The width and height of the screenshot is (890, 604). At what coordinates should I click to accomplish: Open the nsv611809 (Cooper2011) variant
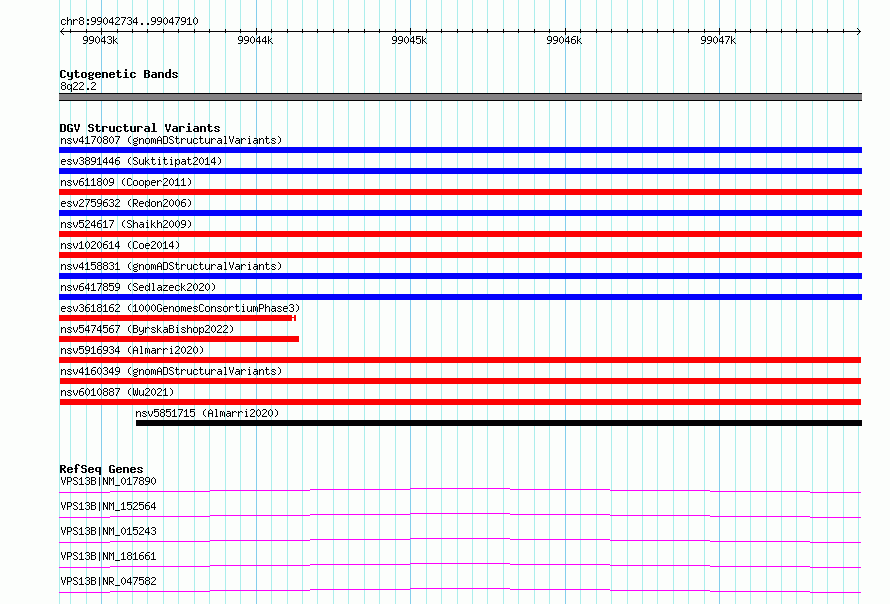(x=126, y=182)
